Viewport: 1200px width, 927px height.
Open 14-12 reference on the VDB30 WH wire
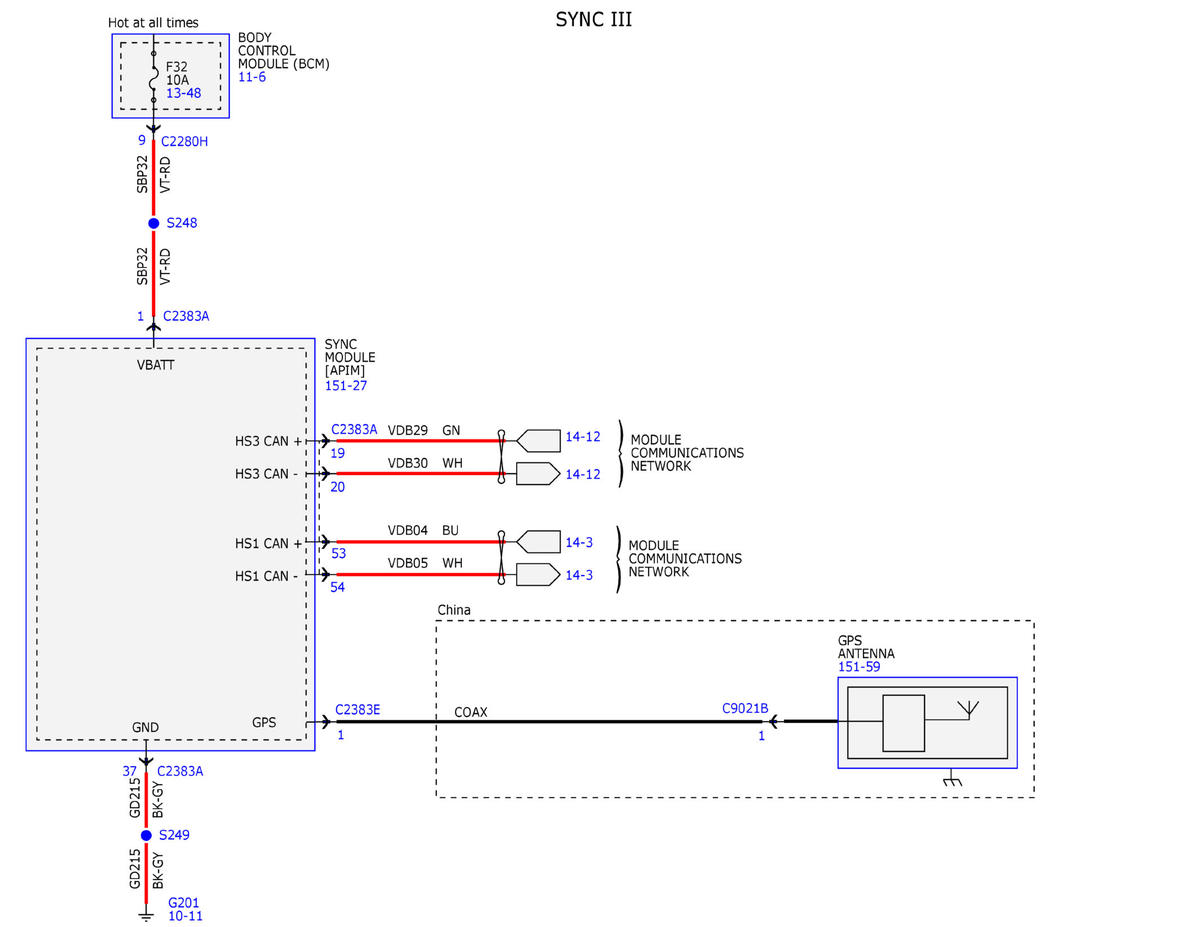[583, 474]
